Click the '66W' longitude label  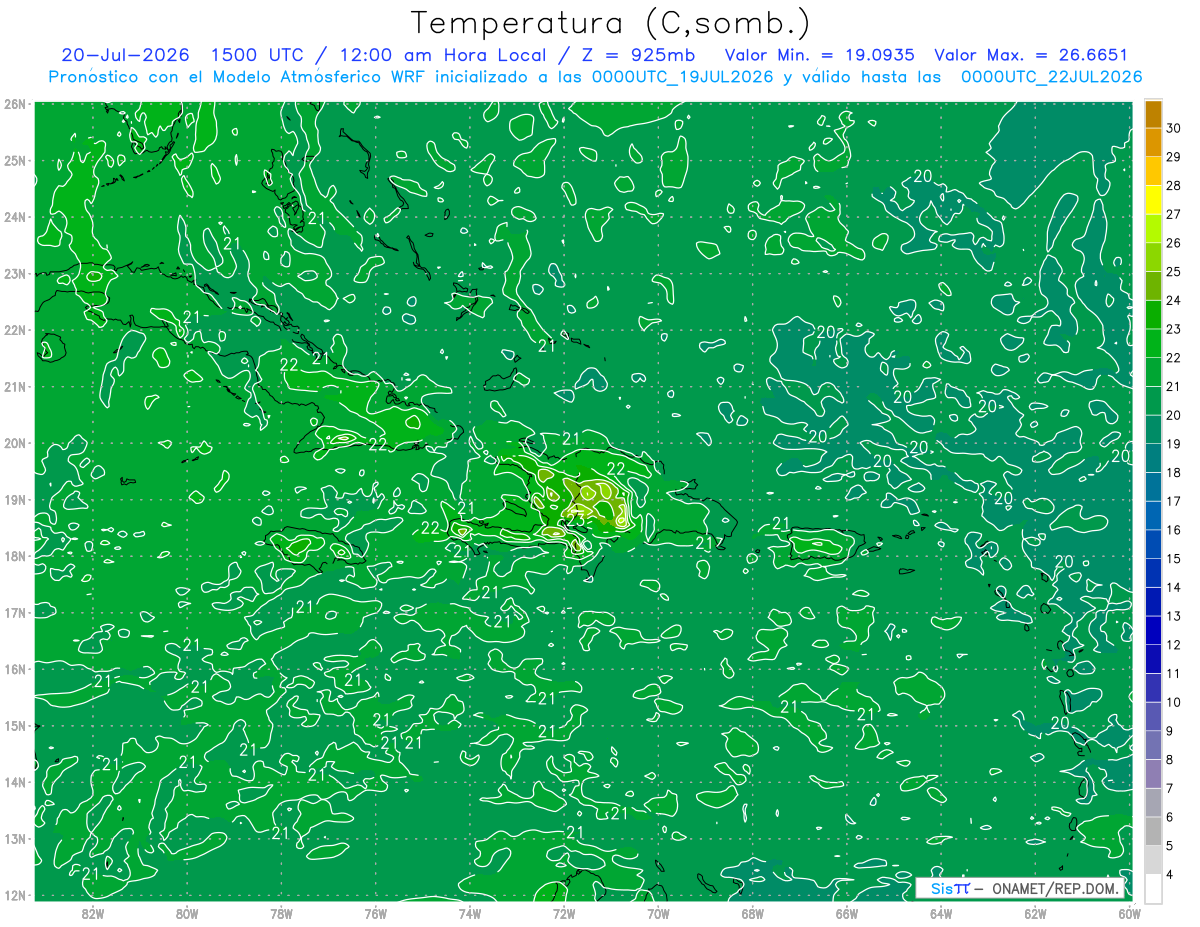click(x=847, y=912)
